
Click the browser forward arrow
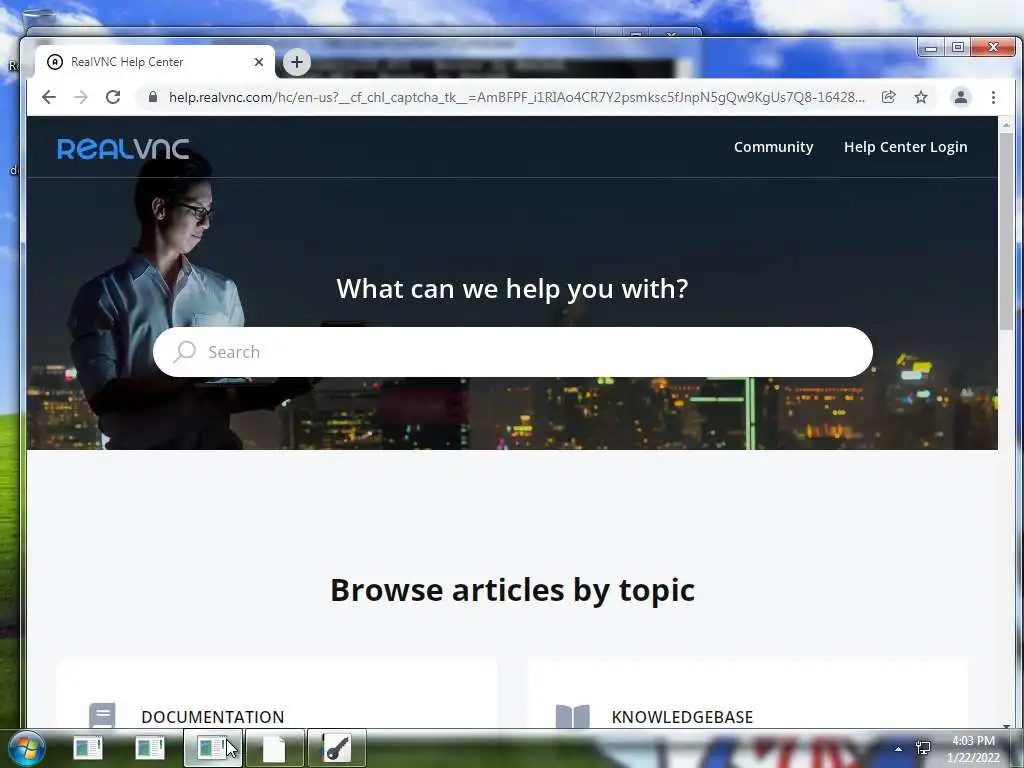(81, 97)
